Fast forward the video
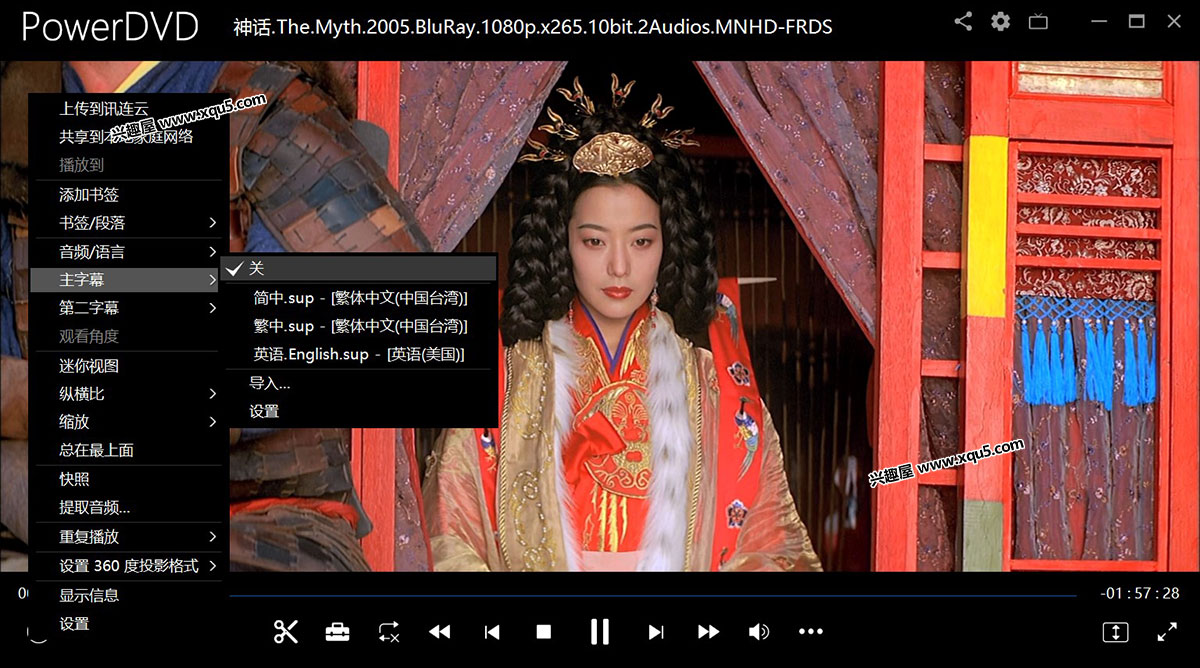Screen dimensions: 1200x668 coord(708,631)
